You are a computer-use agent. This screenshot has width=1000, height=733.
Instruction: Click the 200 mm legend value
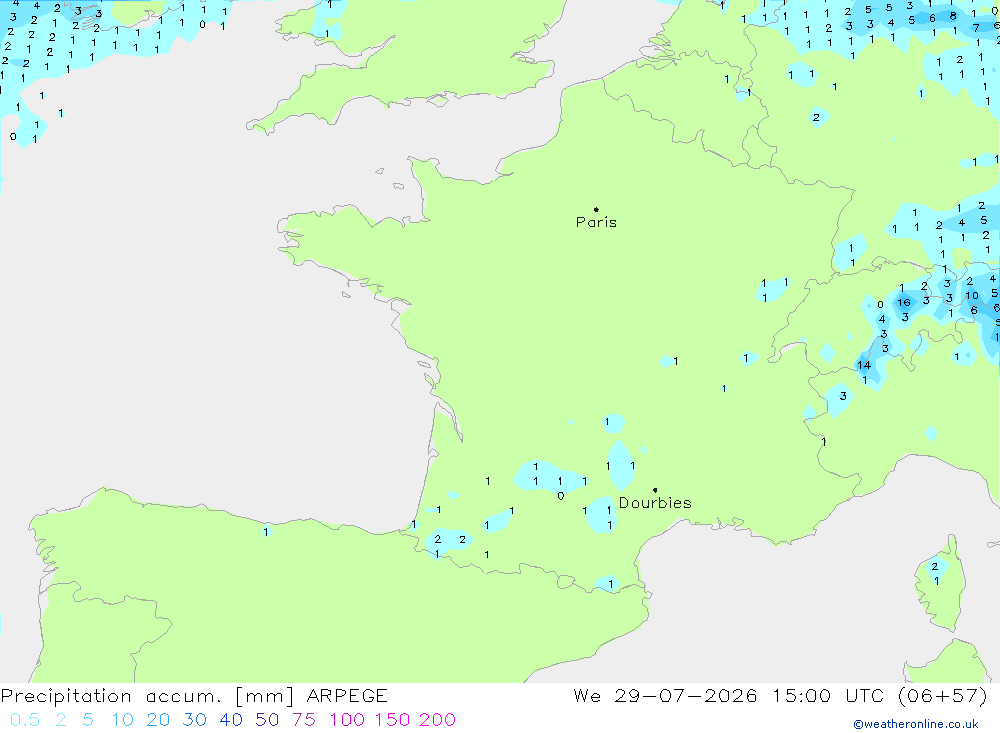click(438, 720)
